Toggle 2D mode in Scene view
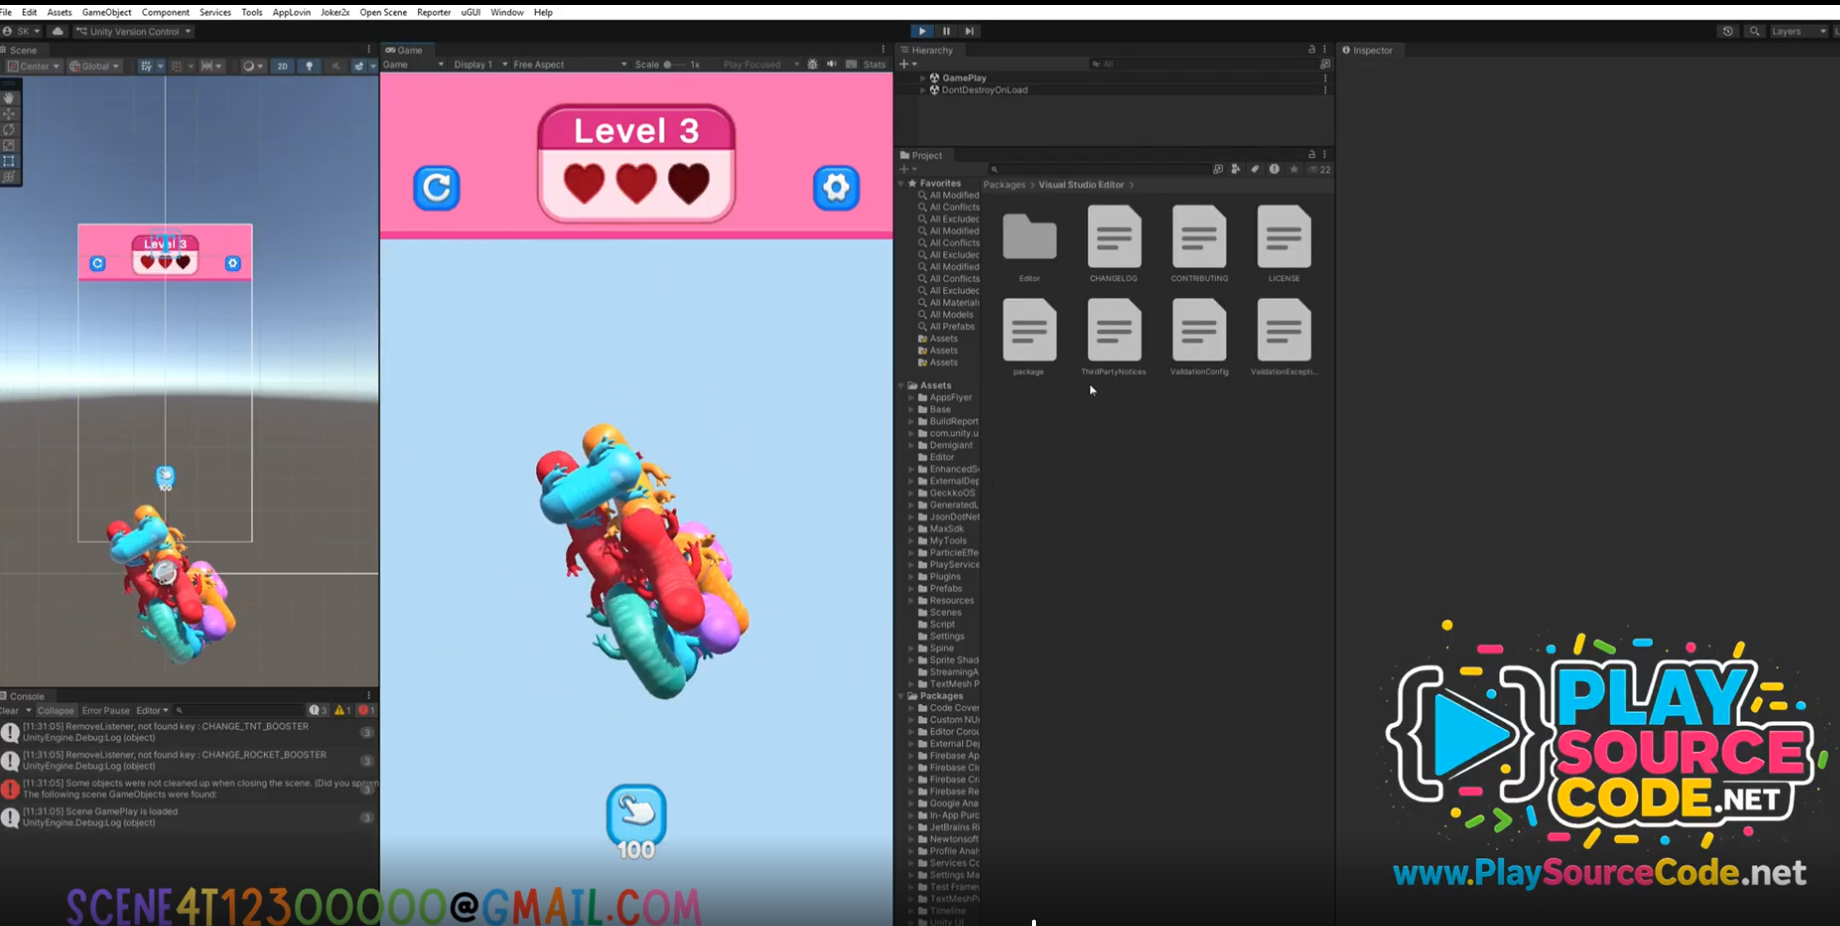 click(282, 66)
